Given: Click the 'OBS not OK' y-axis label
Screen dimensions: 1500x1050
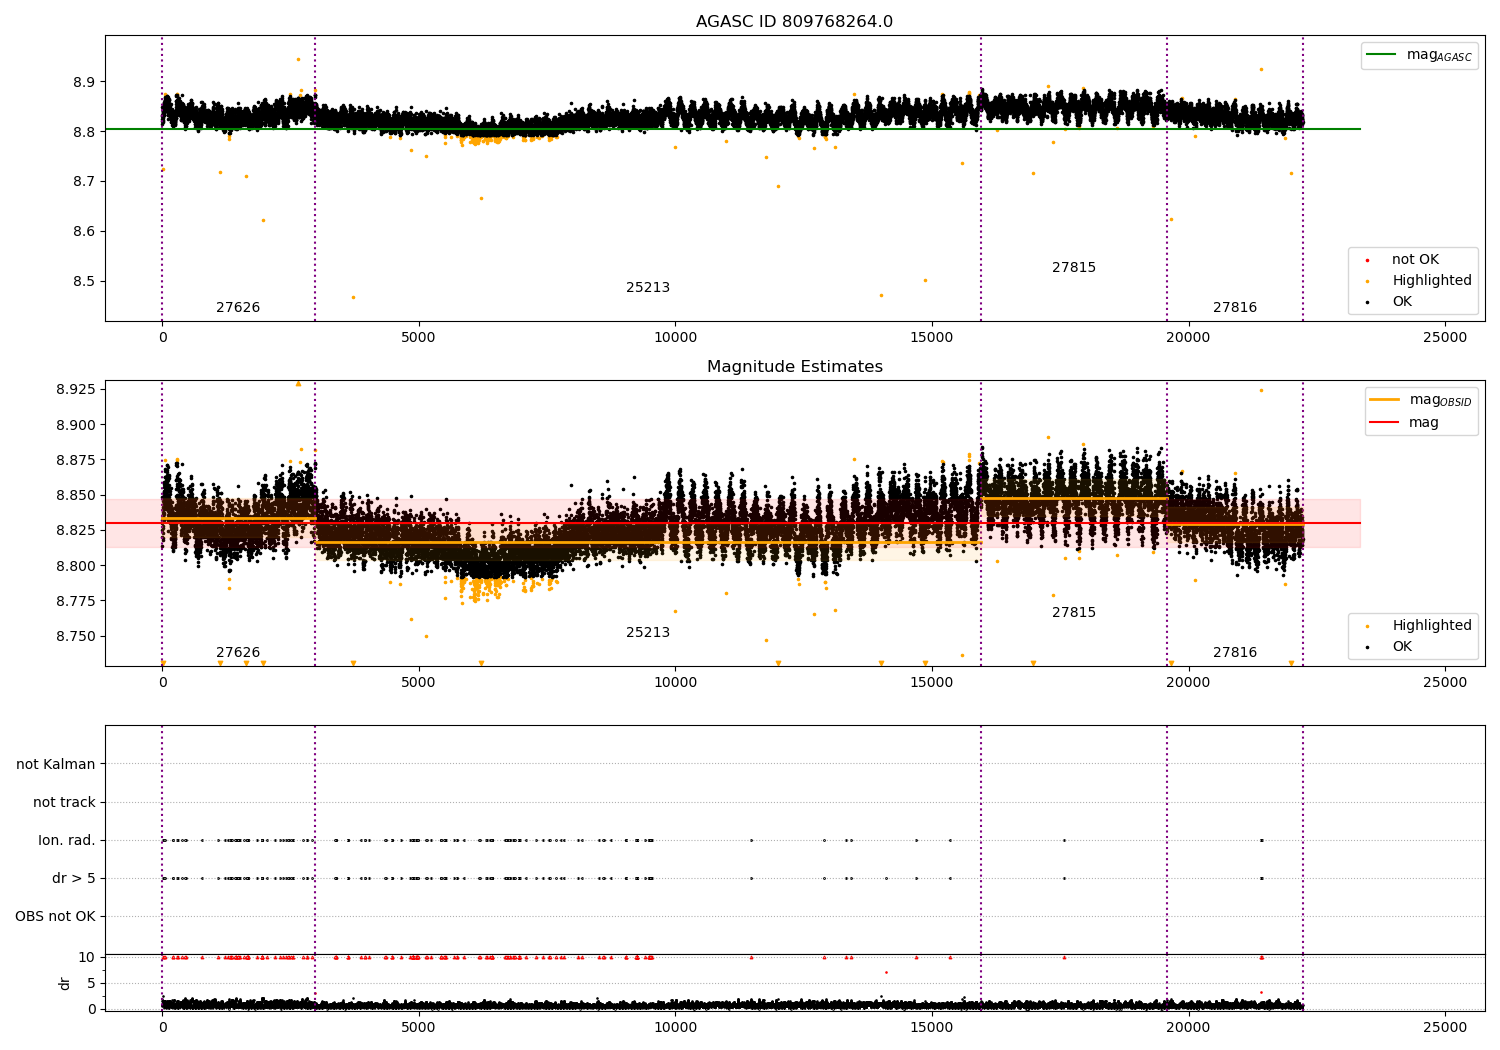Looking at the screenshot, I should [56, 917].
